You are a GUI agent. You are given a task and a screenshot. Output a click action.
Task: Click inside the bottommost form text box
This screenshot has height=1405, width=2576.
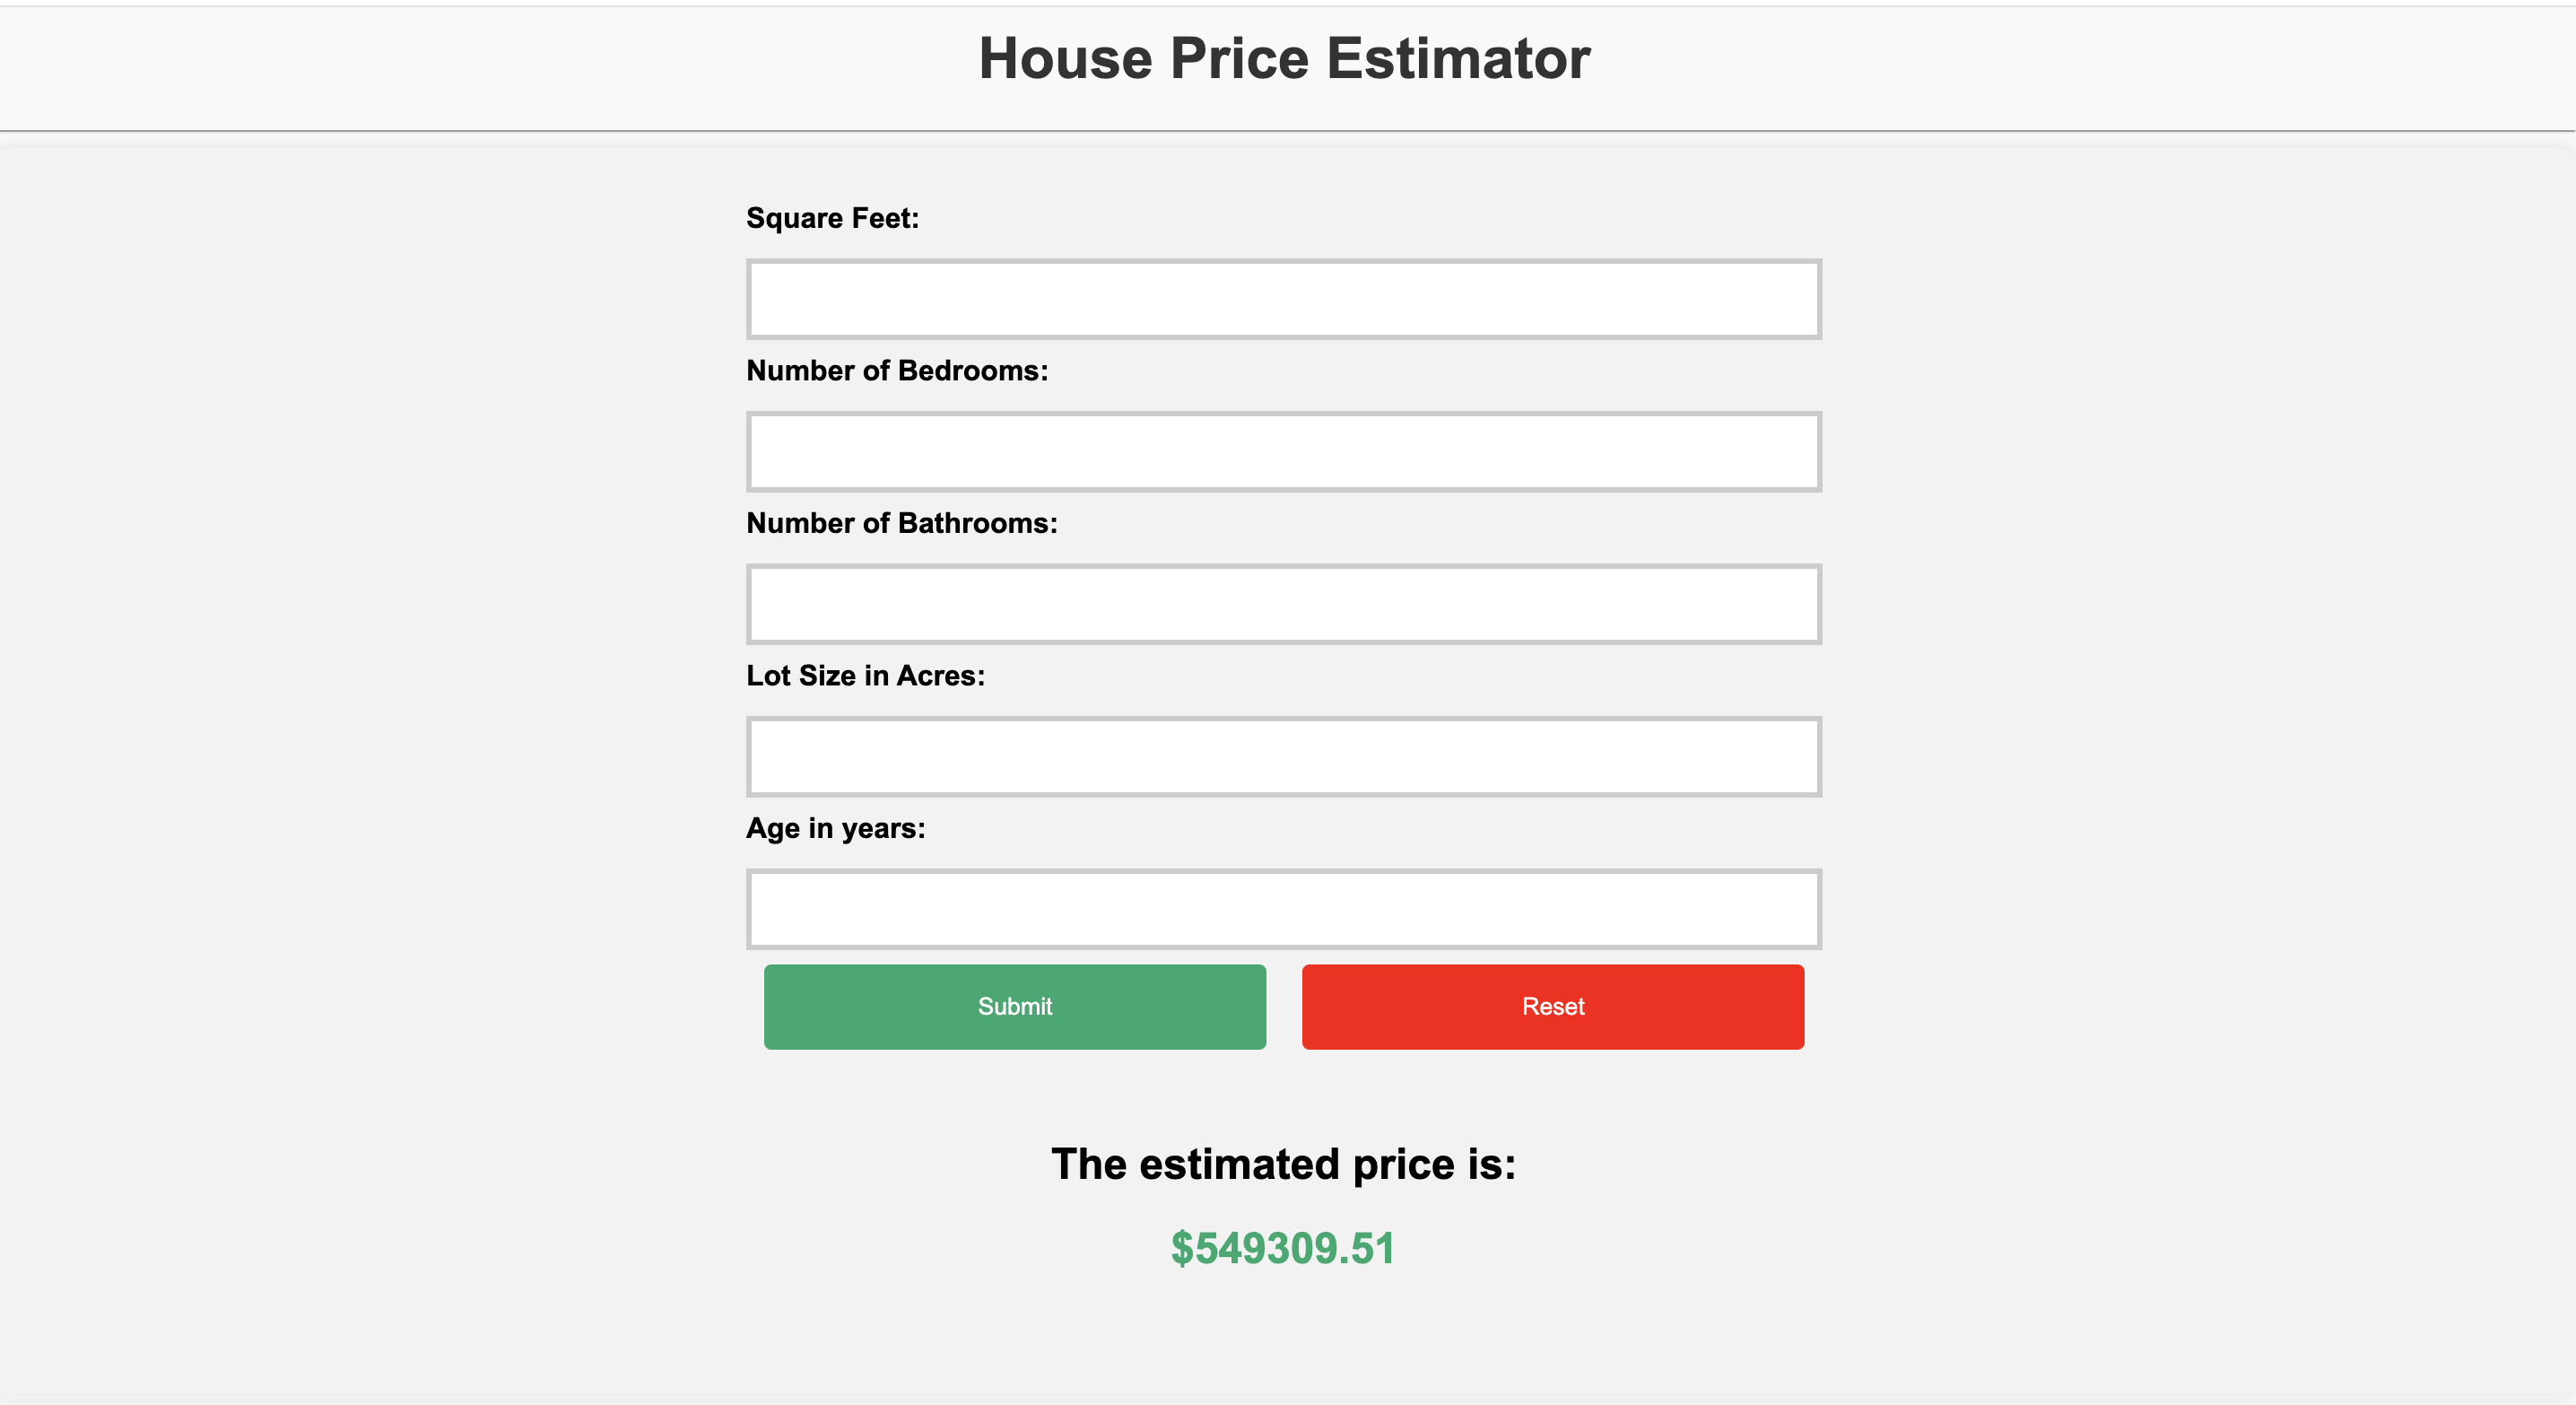[1283, 908]
